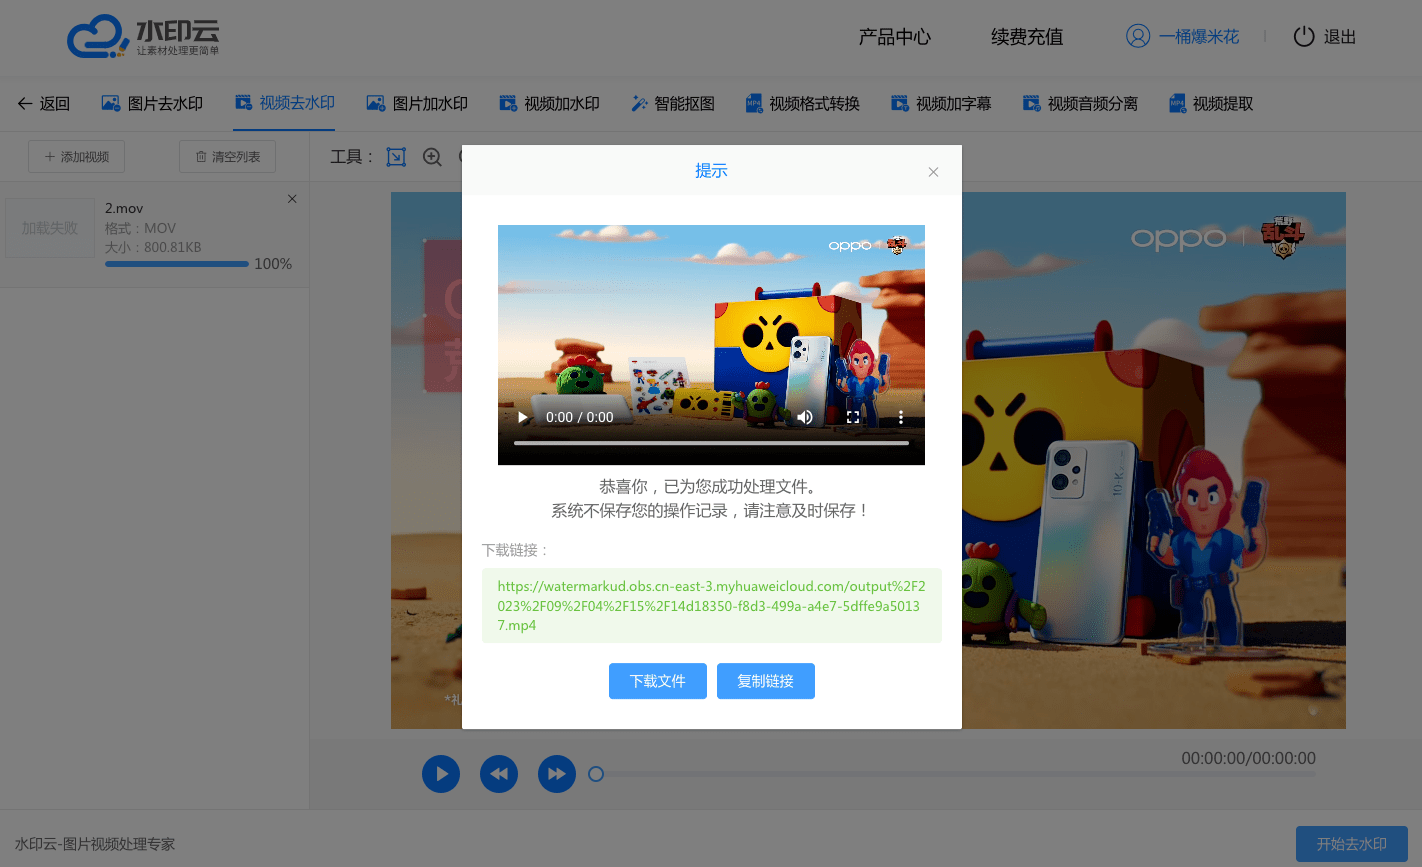Open the 视频加字幕 tab
Viewport: 1422px width, 867px height.
pyautogui.click(x=942, y=103)
